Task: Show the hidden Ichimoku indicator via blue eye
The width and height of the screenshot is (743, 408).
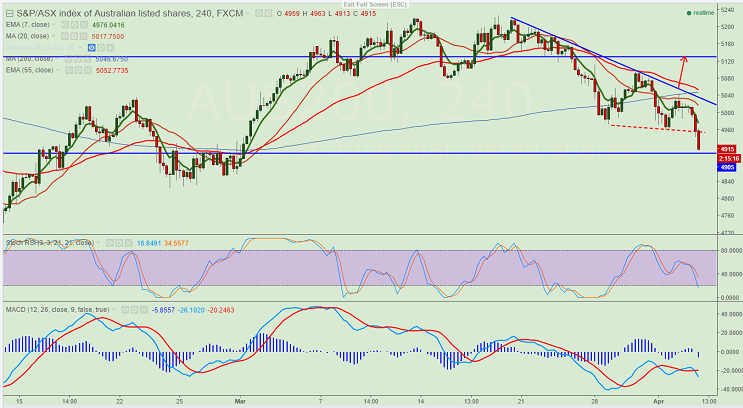Action: coord(91,47)
